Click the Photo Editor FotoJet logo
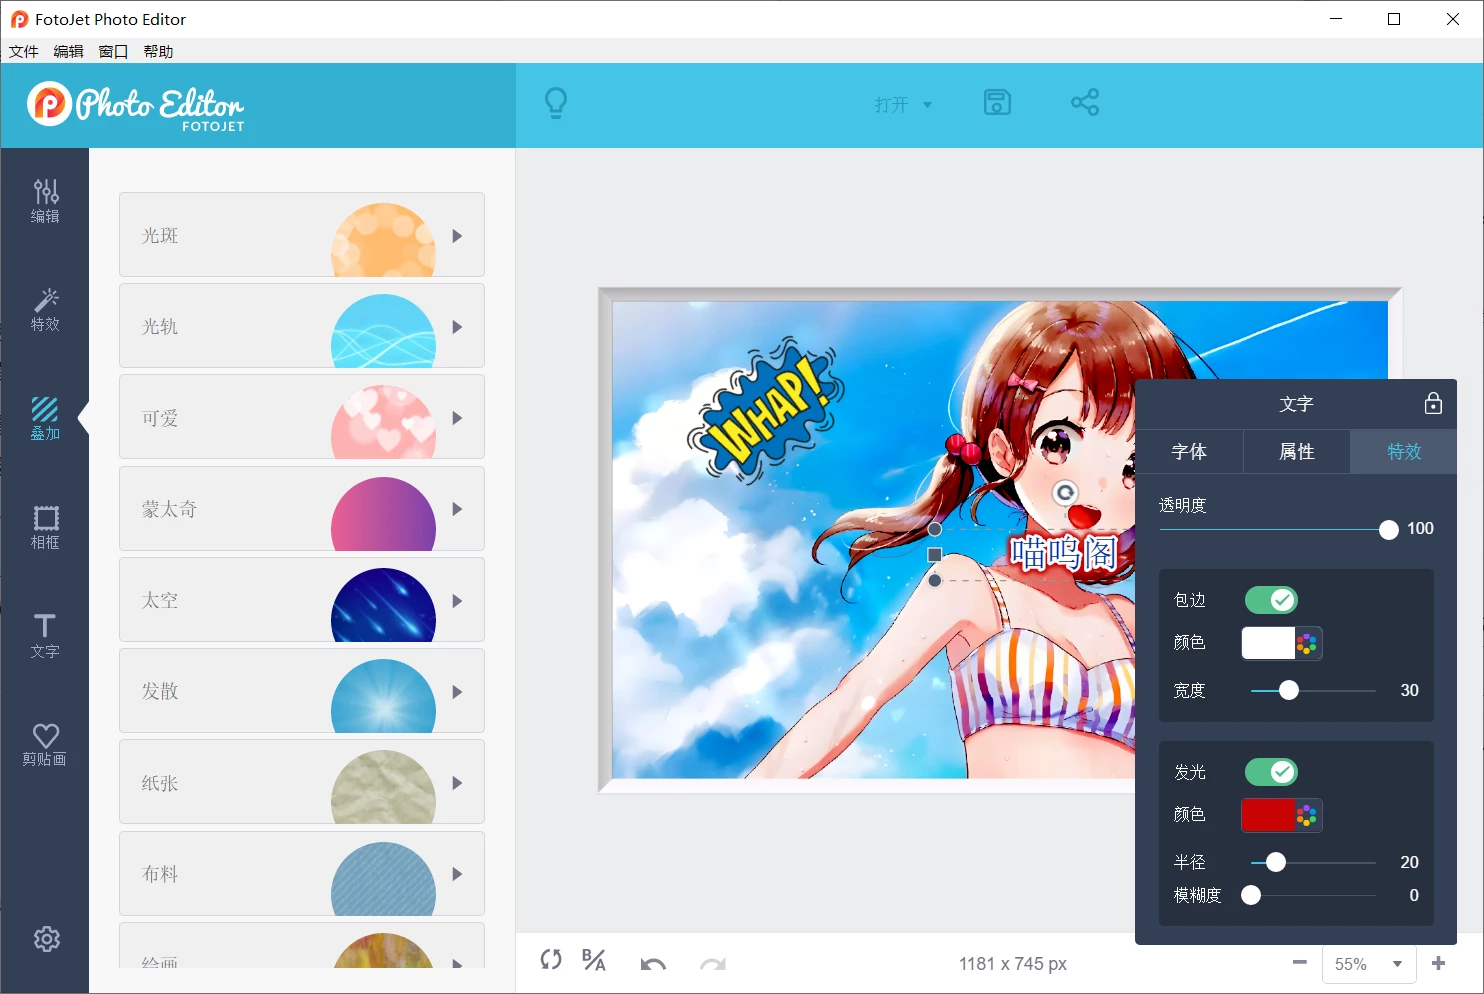The width and height of the screenshot is (1484, 994). 136,105
